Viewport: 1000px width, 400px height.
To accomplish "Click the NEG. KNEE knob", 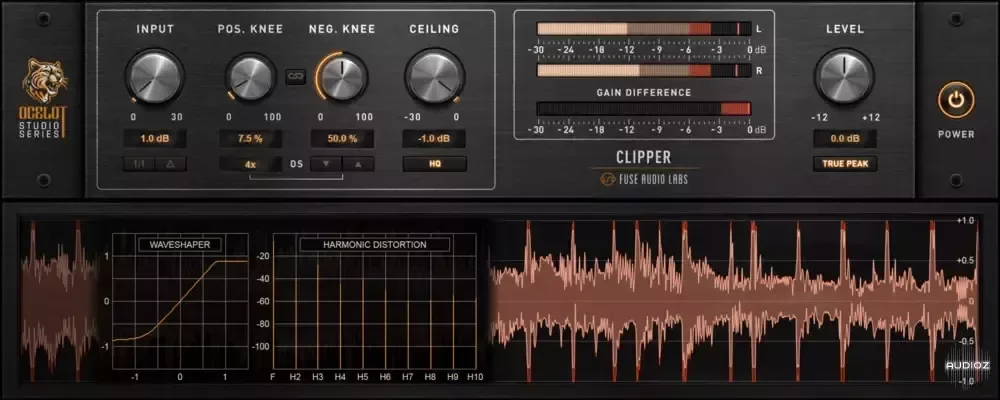I will (x=342, y=77).
